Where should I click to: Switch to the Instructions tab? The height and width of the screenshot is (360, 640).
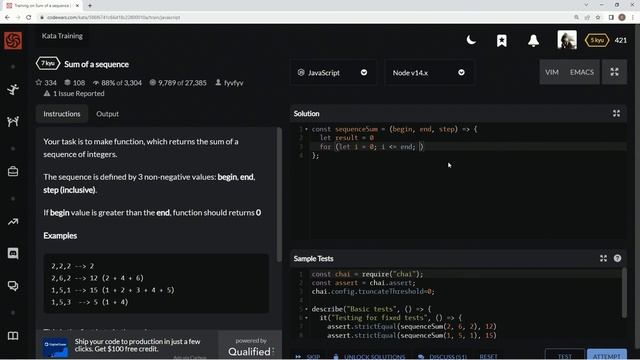[62, 114]
